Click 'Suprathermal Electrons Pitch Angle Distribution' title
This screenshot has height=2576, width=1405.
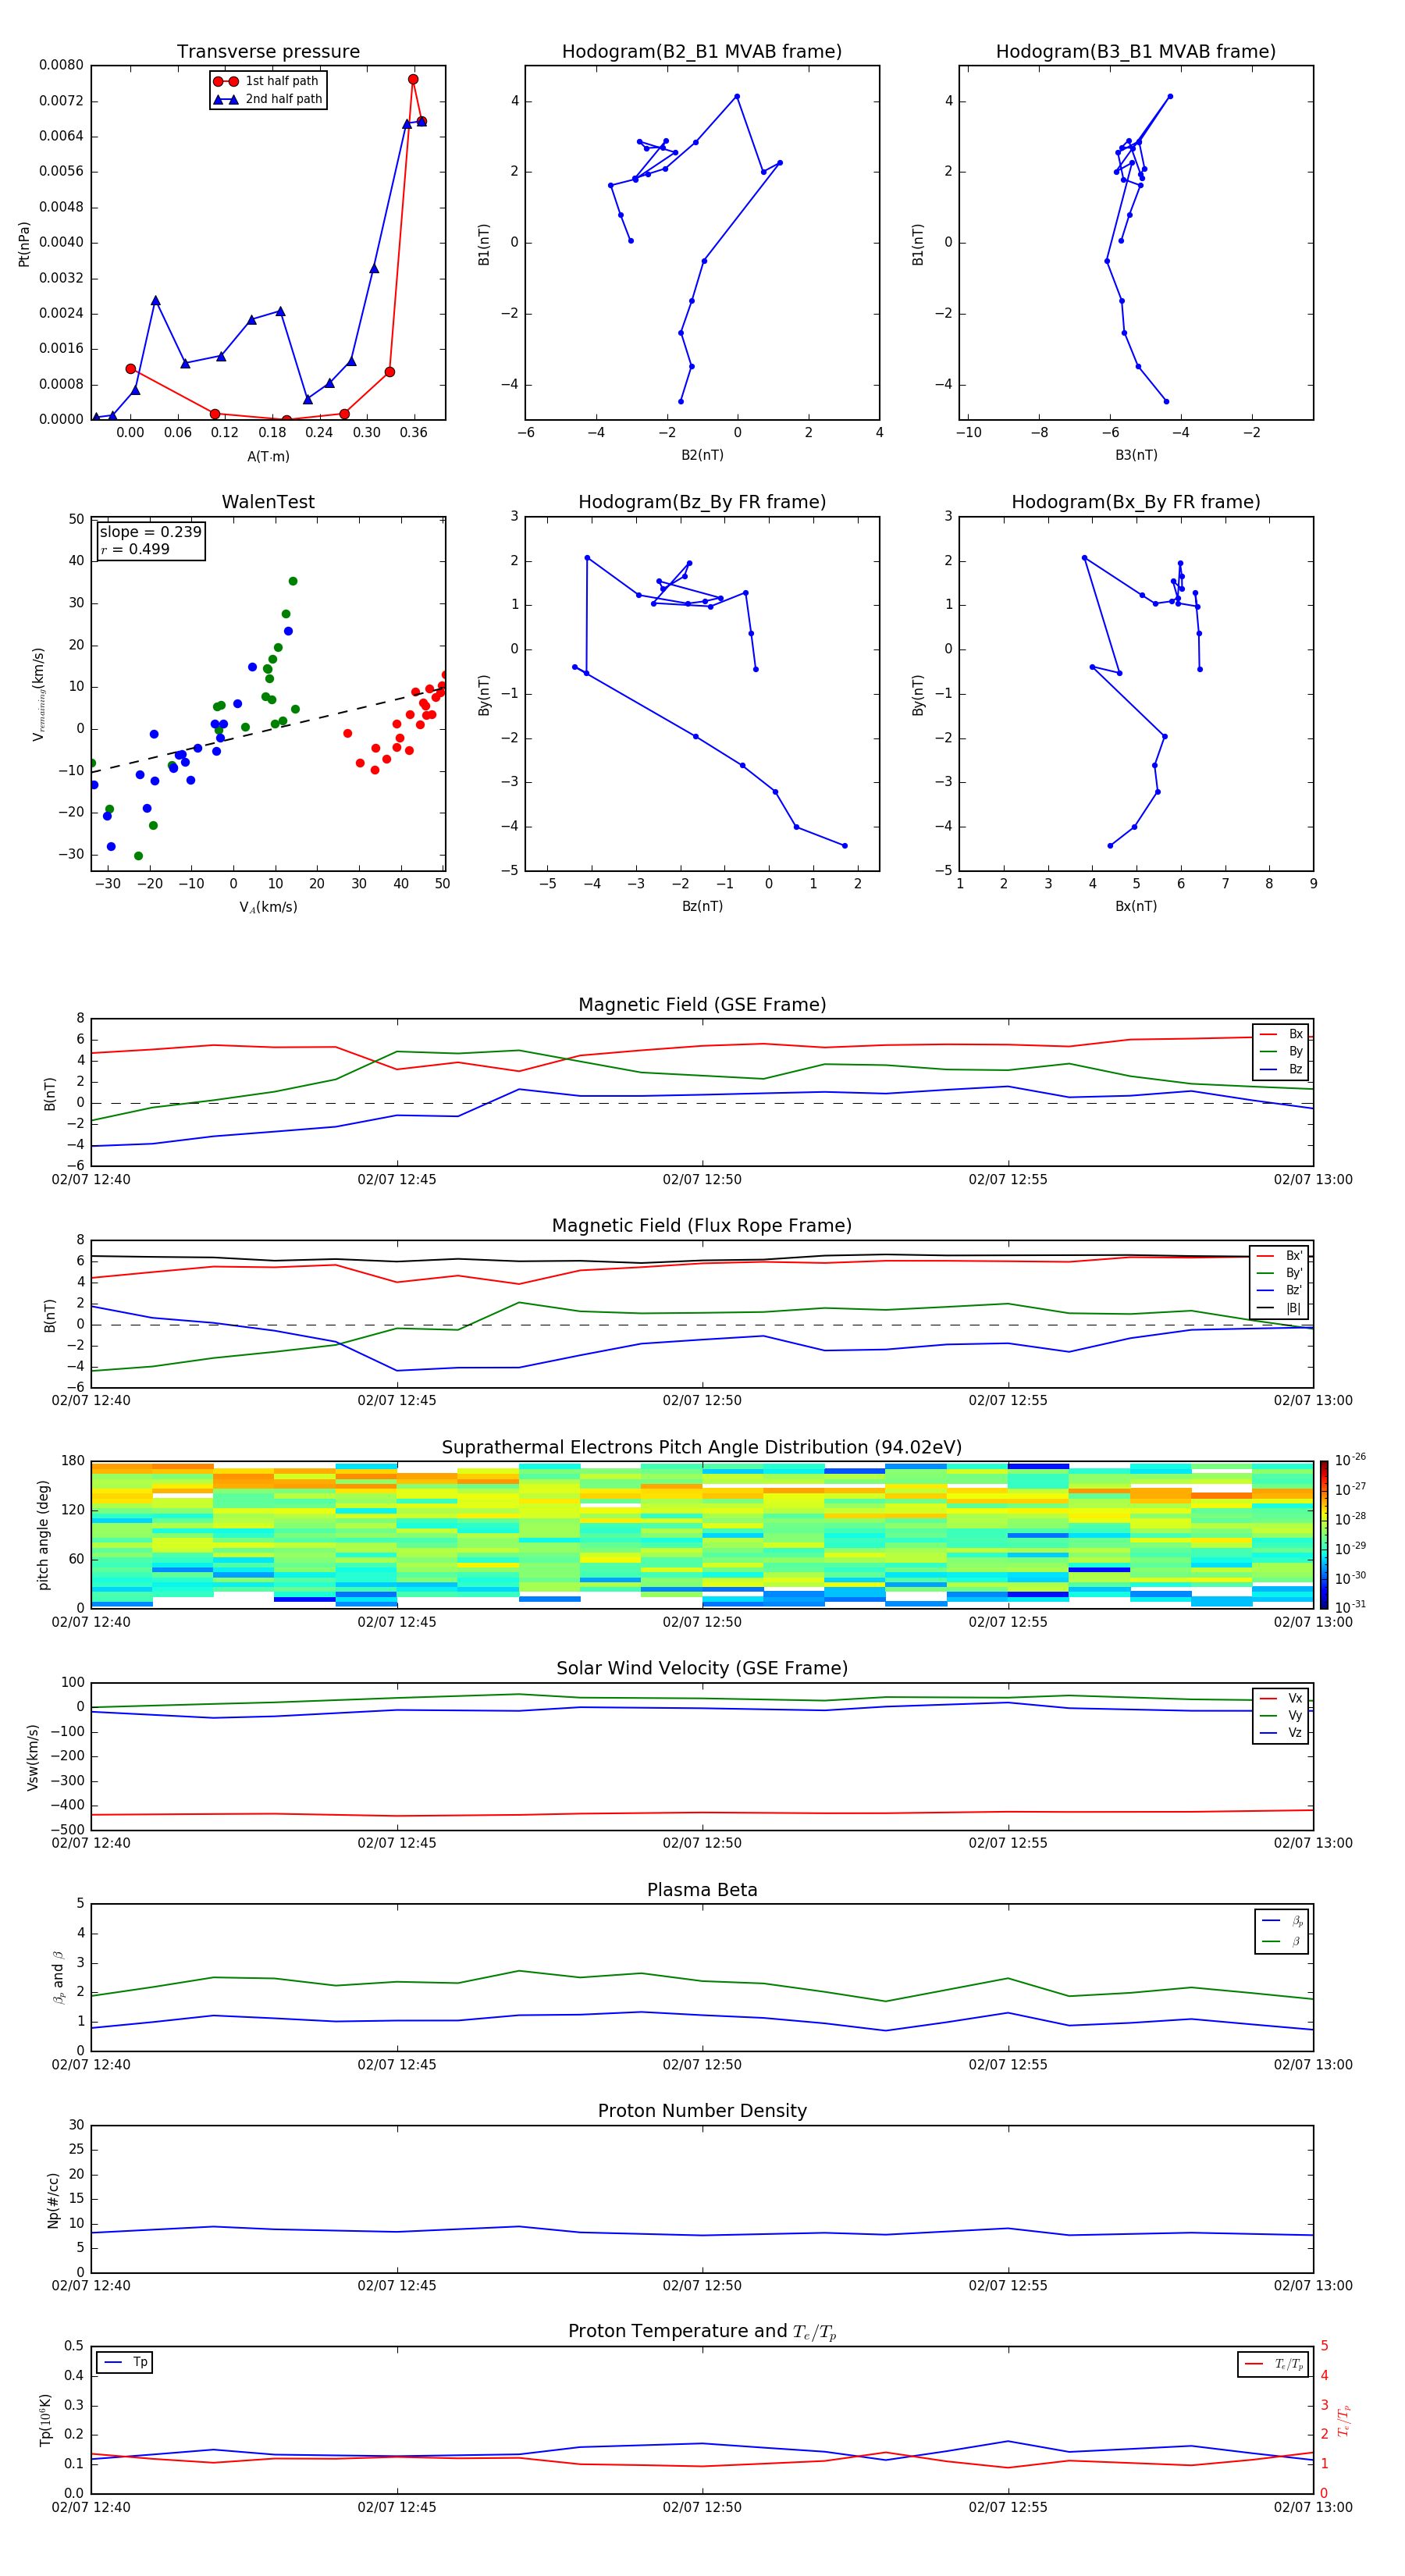click(x=702, y=1447)
